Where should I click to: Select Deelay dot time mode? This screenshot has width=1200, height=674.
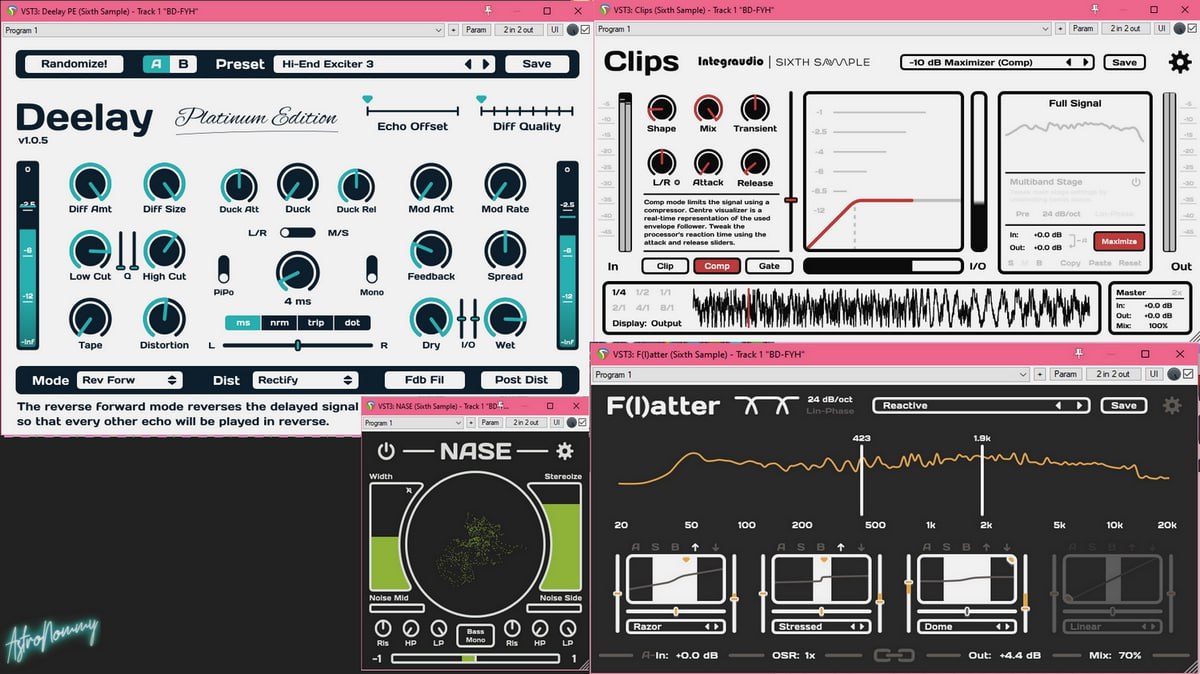(352, 323)
